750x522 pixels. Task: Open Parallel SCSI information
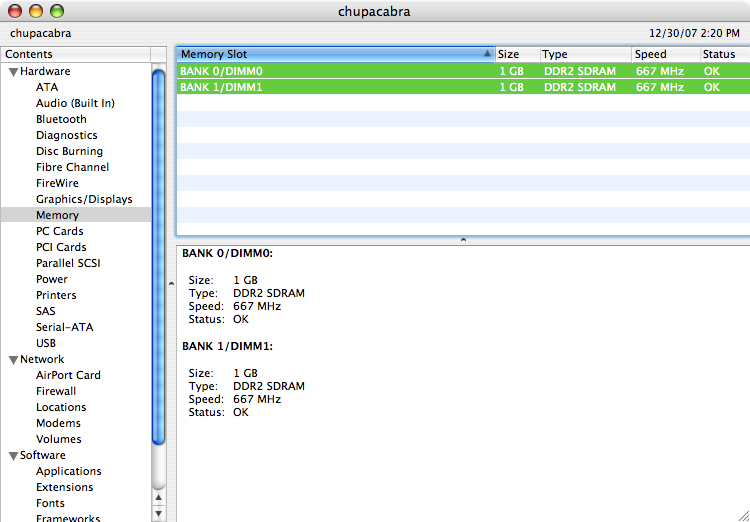coord(68,263)
